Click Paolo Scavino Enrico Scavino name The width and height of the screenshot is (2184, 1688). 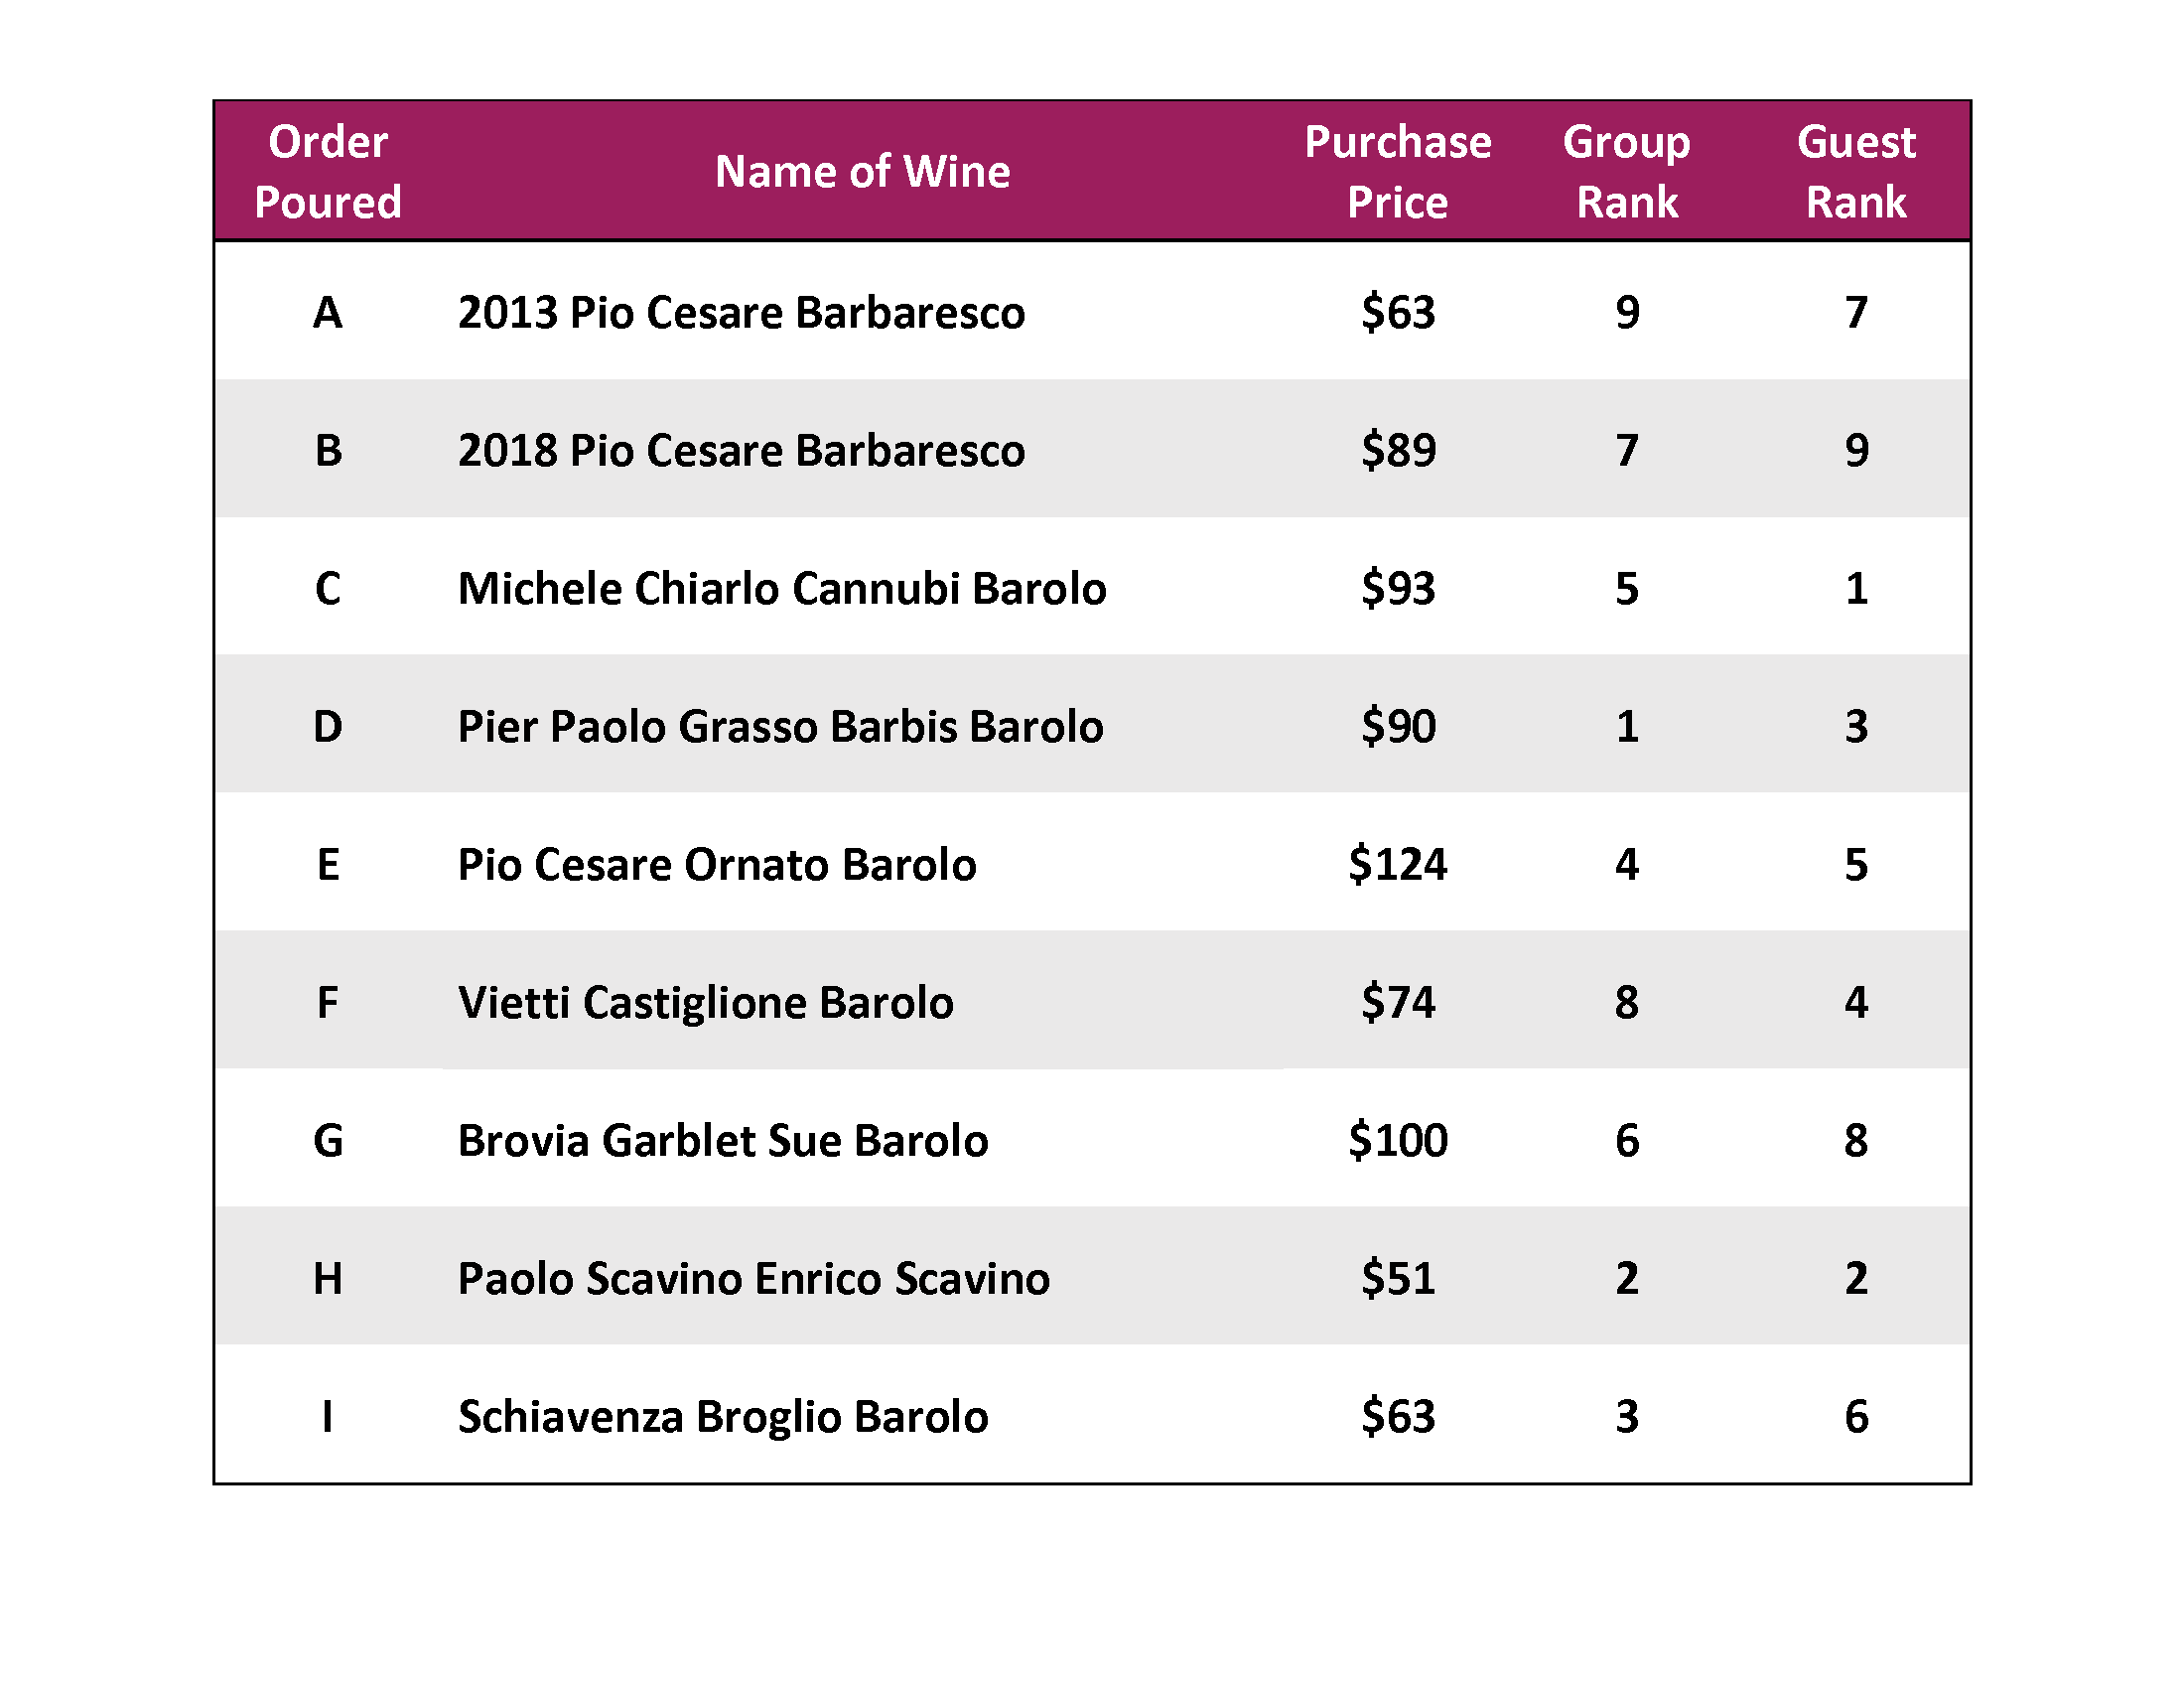click(x=754, y=1278)
